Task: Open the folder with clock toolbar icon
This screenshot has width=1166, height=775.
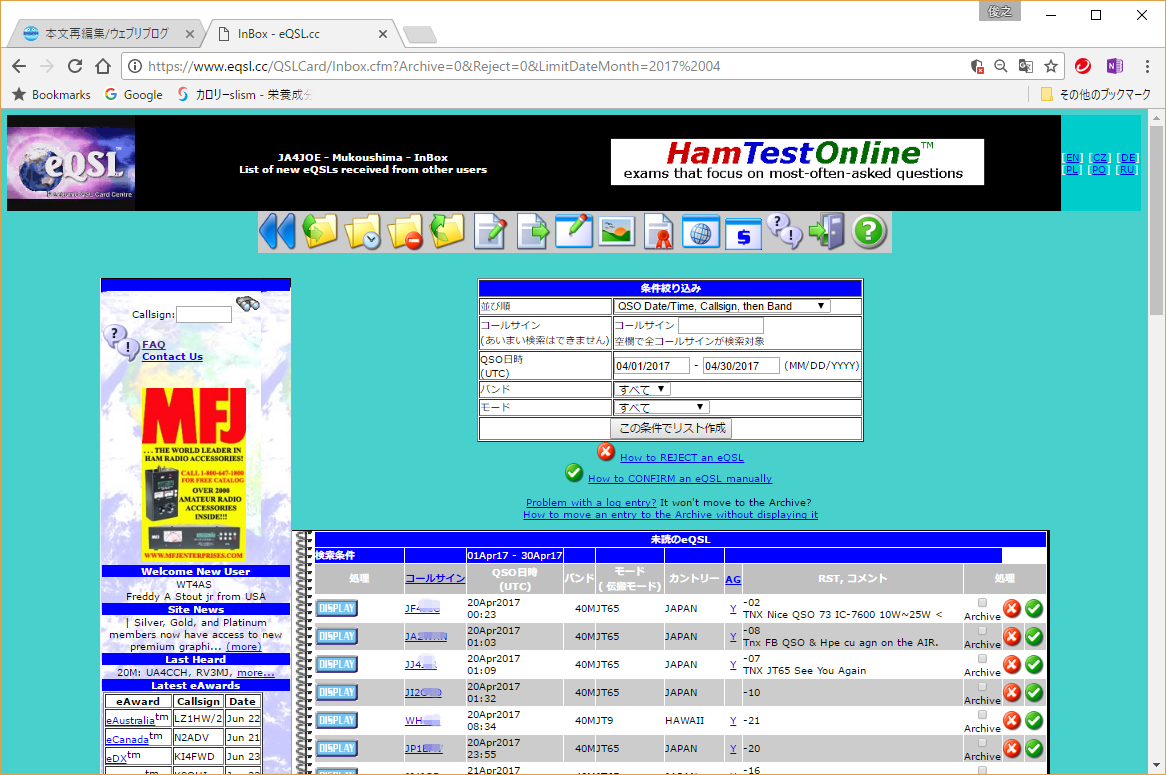Action: pyautogui.click(x=363, y=231)
